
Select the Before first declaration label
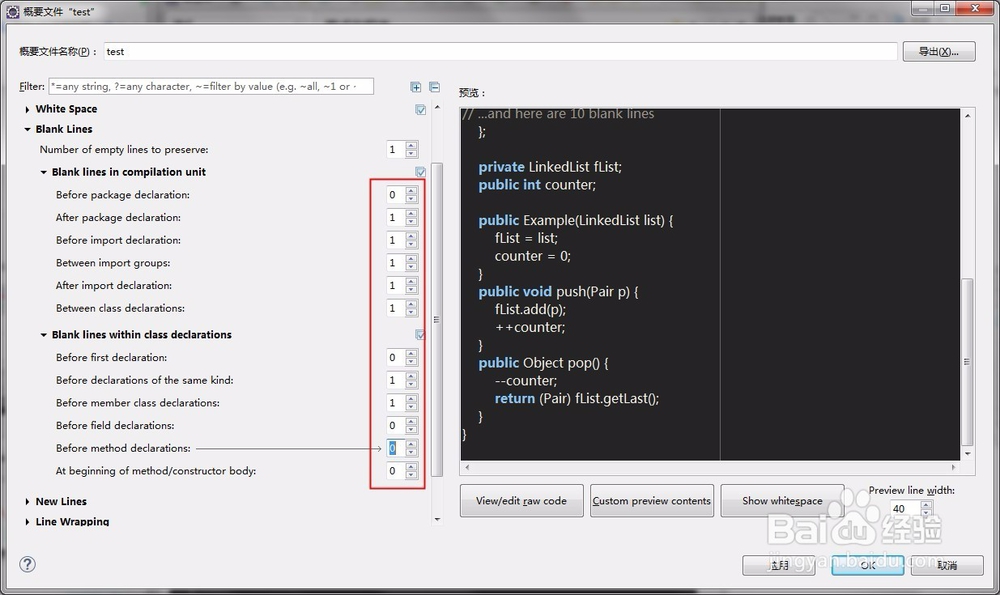112,357
